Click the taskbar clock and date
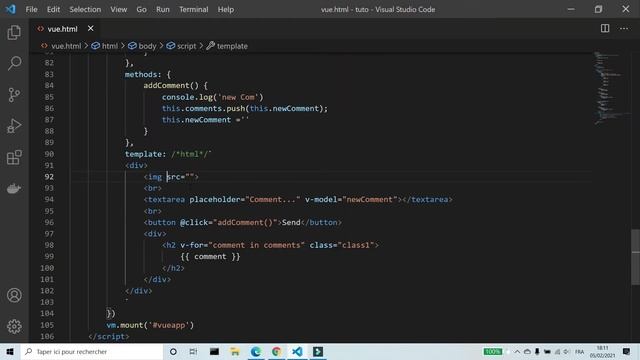640x360 pixels. click(602, 351)
